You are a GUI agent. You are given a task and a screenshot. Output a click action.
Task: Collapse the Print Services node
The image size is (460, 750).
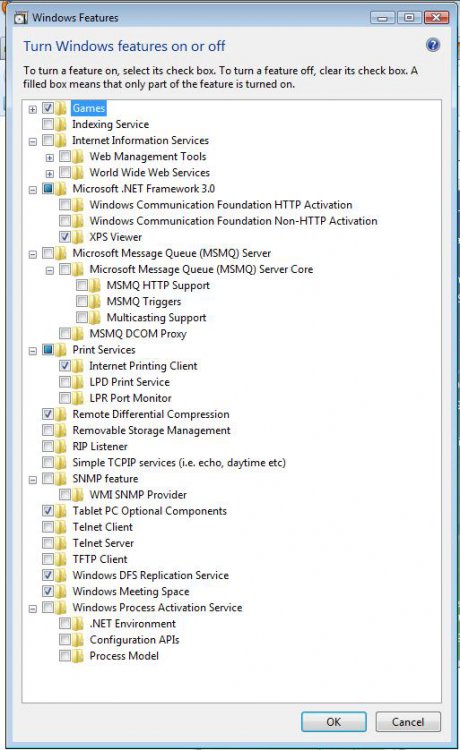coord(33,351)
